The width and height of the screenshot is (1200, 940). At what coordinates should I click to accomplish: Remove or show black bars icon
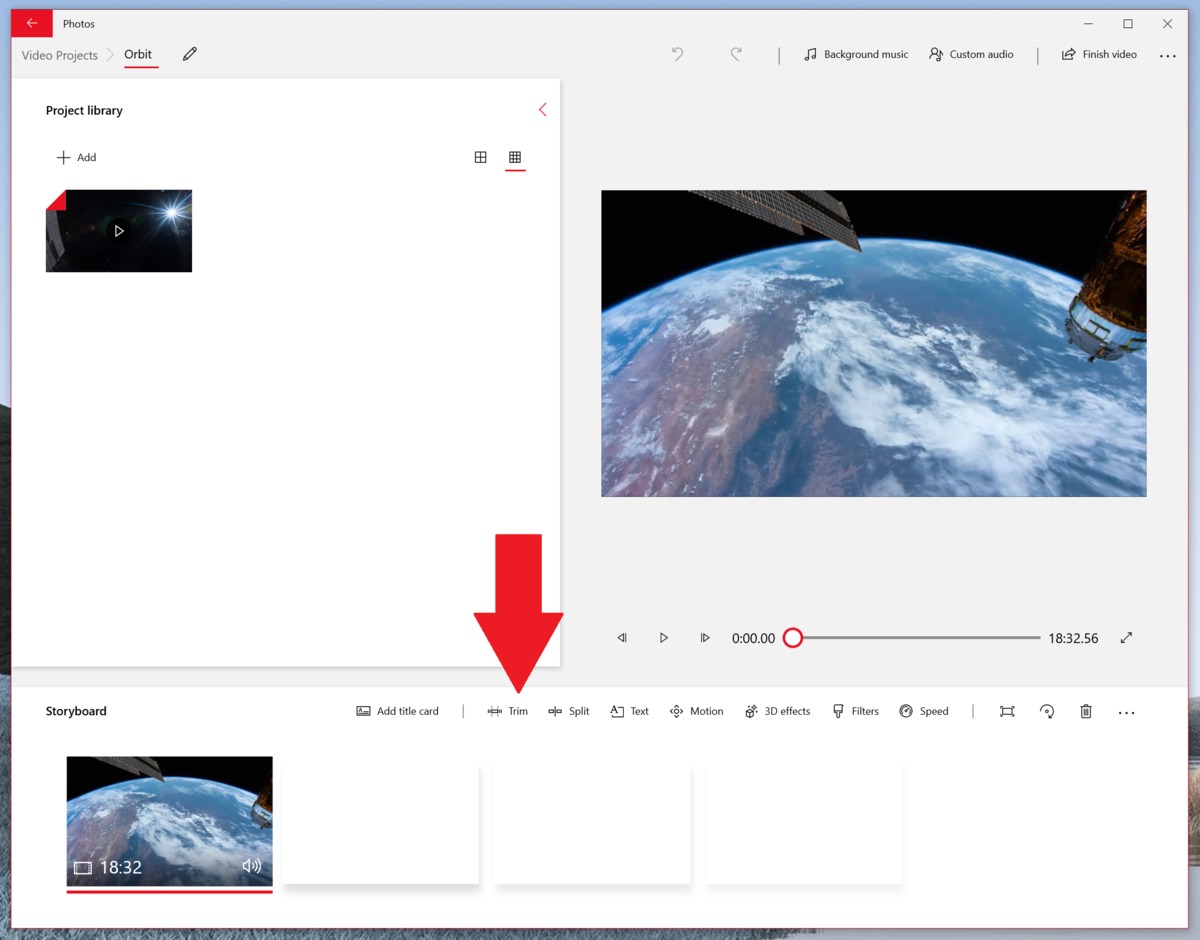[x=1007, y=711]
